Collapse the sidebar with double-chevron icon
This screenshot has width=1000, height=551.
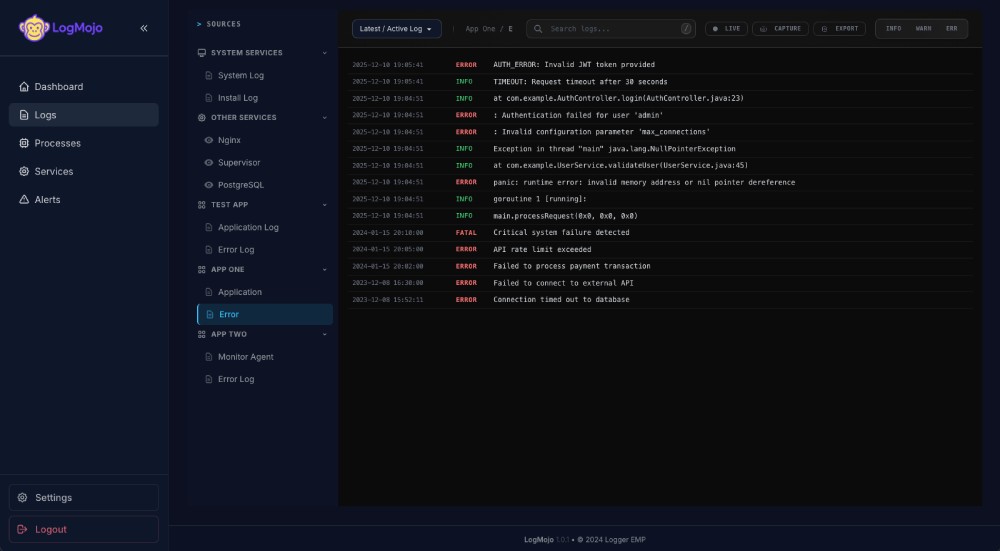click(144, 28)
